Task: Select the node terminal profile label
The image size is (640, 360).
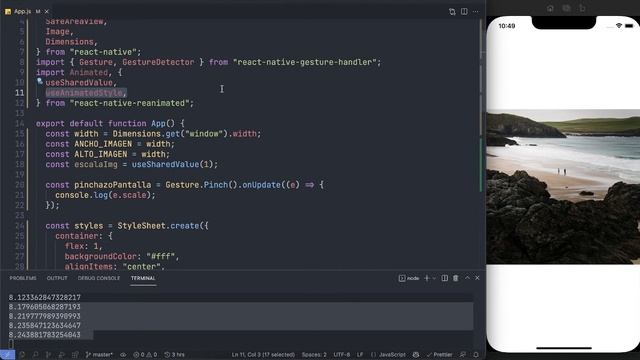Action: [x=409, y=278]
